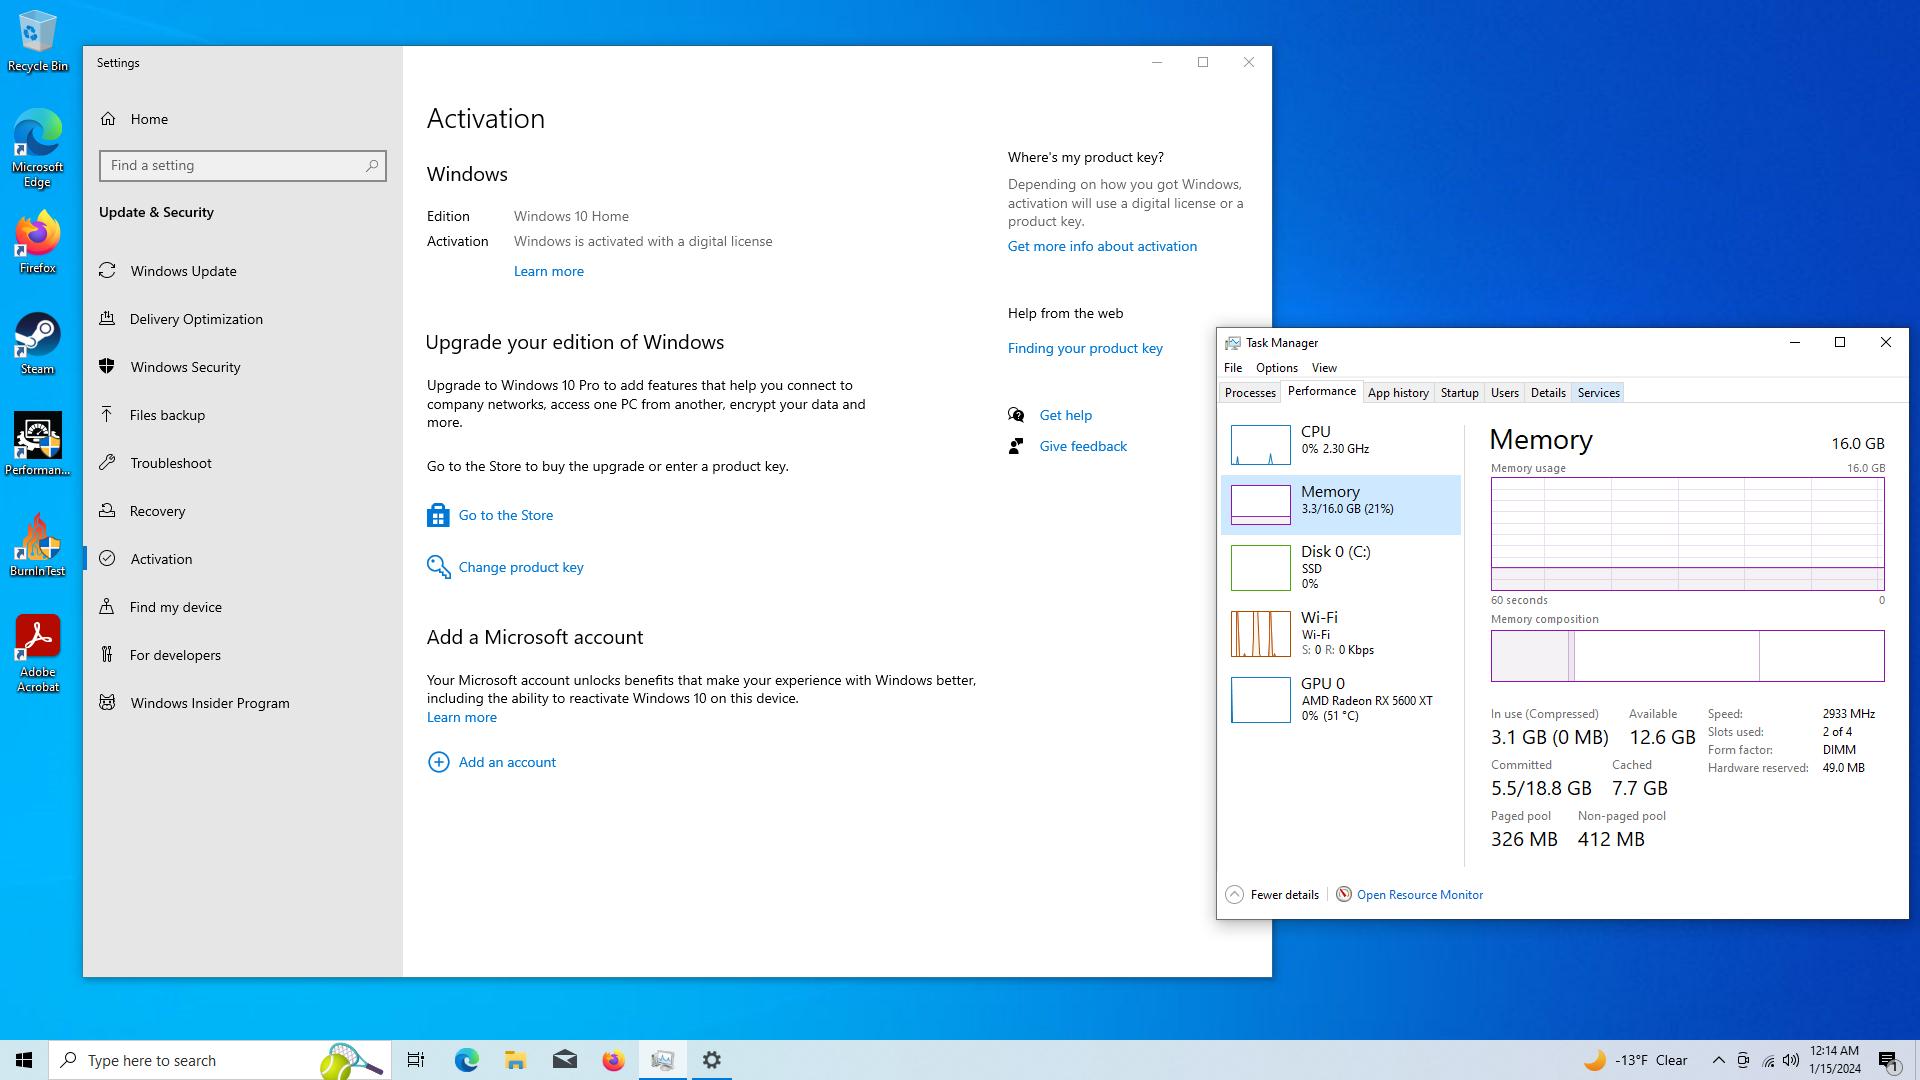Open the File menu in Task Manager

[x=1233, y=368]
